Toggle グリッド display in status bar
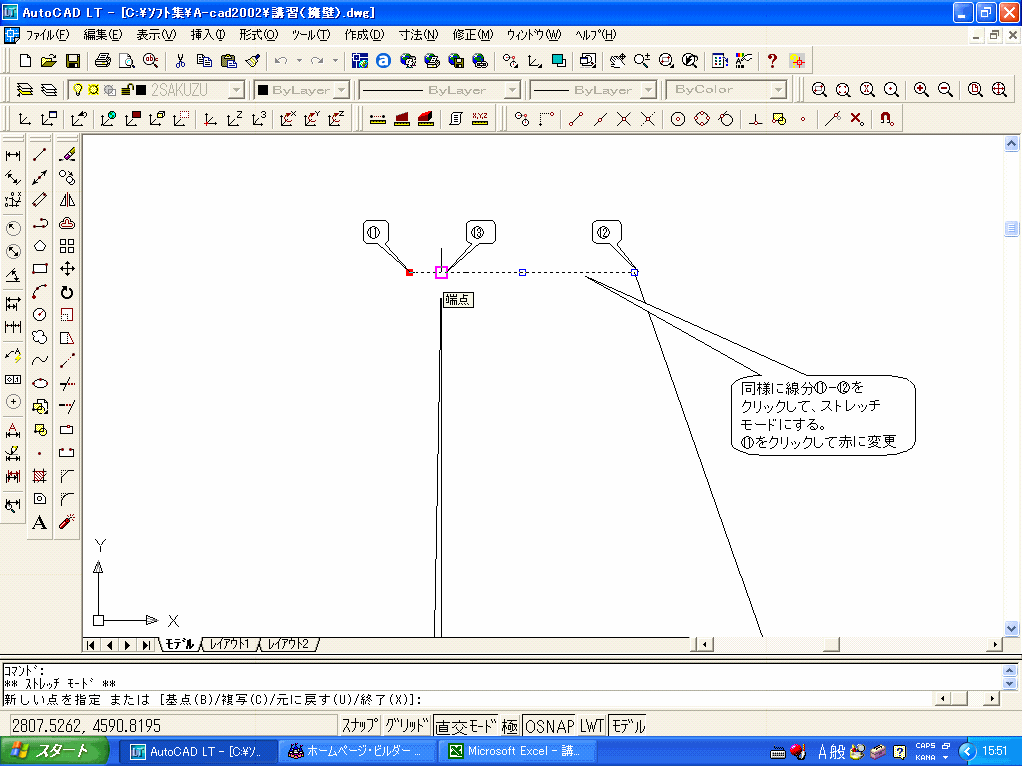The image size is (1023, 767). [406, 726]
